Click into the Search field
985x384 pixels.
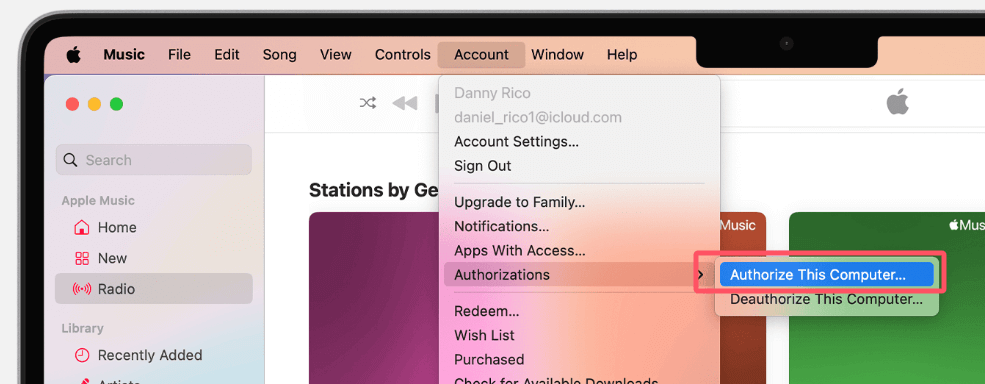point(154,160)
